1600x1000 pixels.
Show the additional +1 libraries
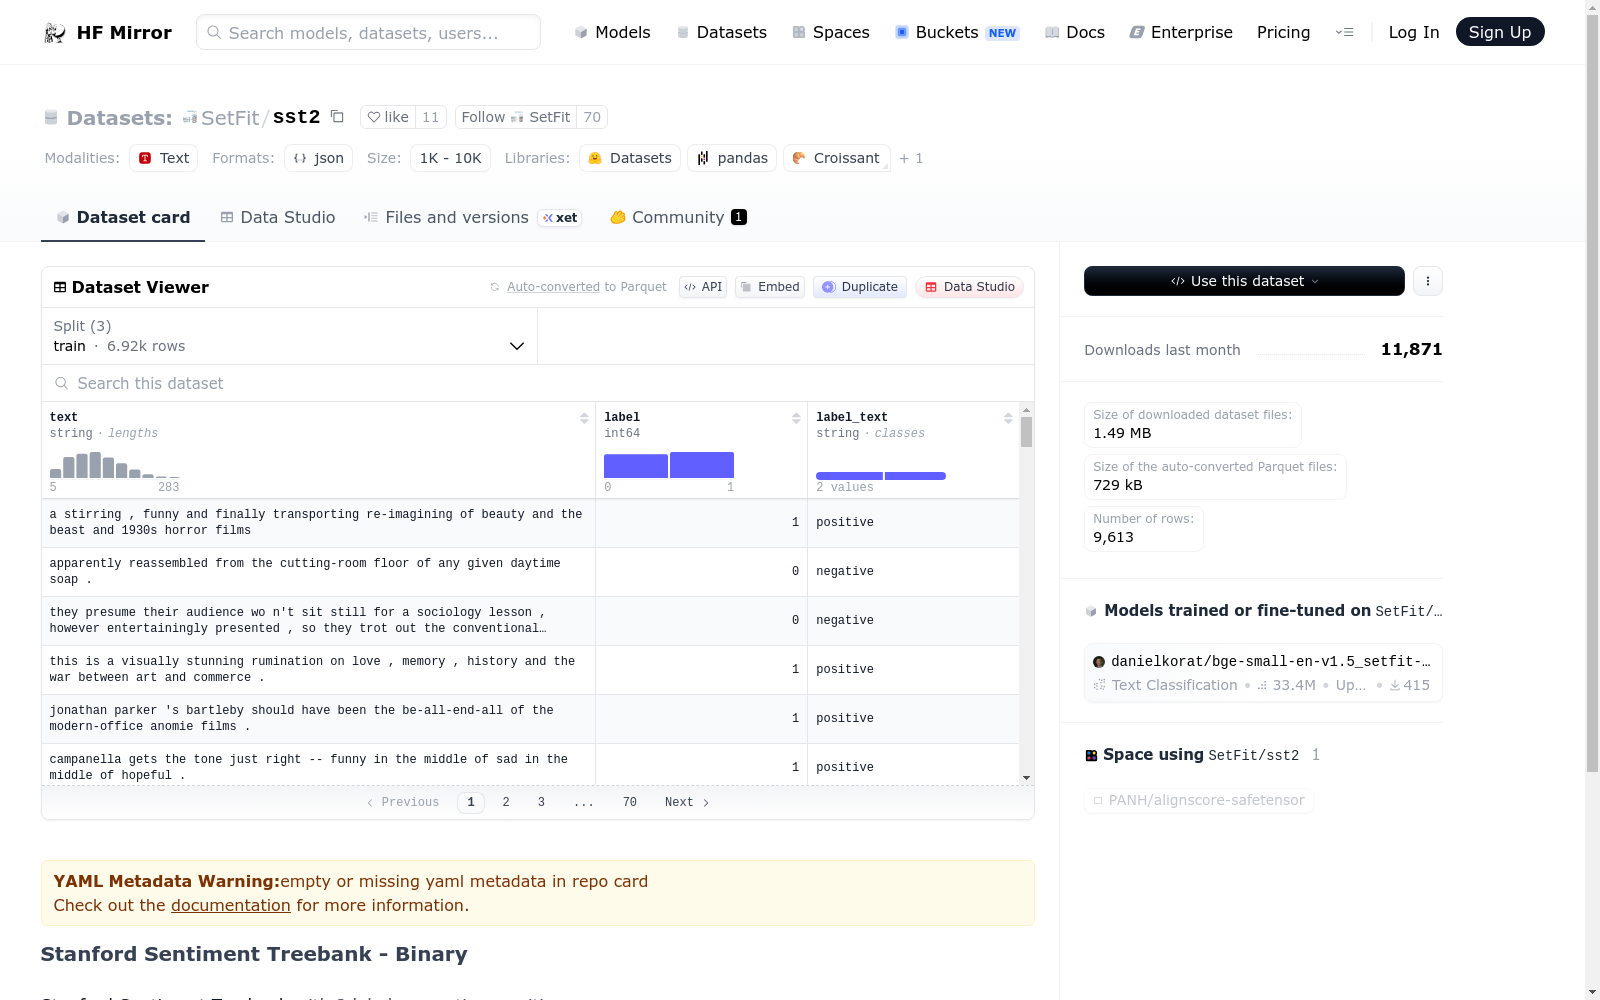tap(911, 158)
